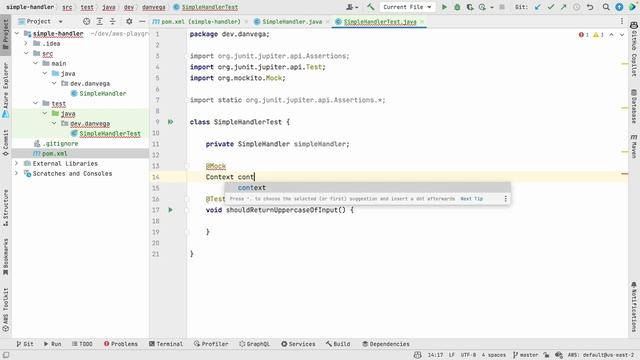Viewport: 640px width, 360px height.
Task: Open GitHub Copilot side panel
Action: pos(634,49)
